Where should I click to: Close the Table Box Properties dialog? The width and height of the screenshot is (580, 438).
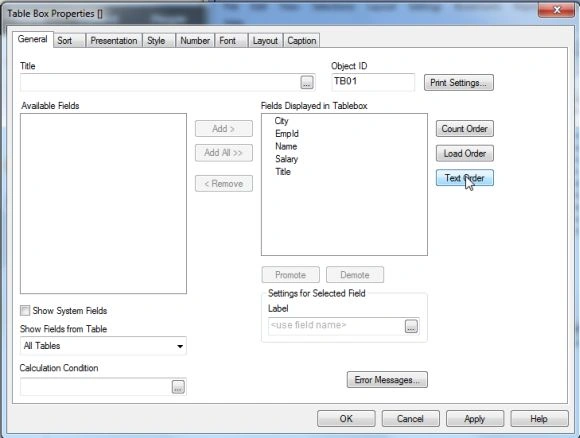[557, 10]
